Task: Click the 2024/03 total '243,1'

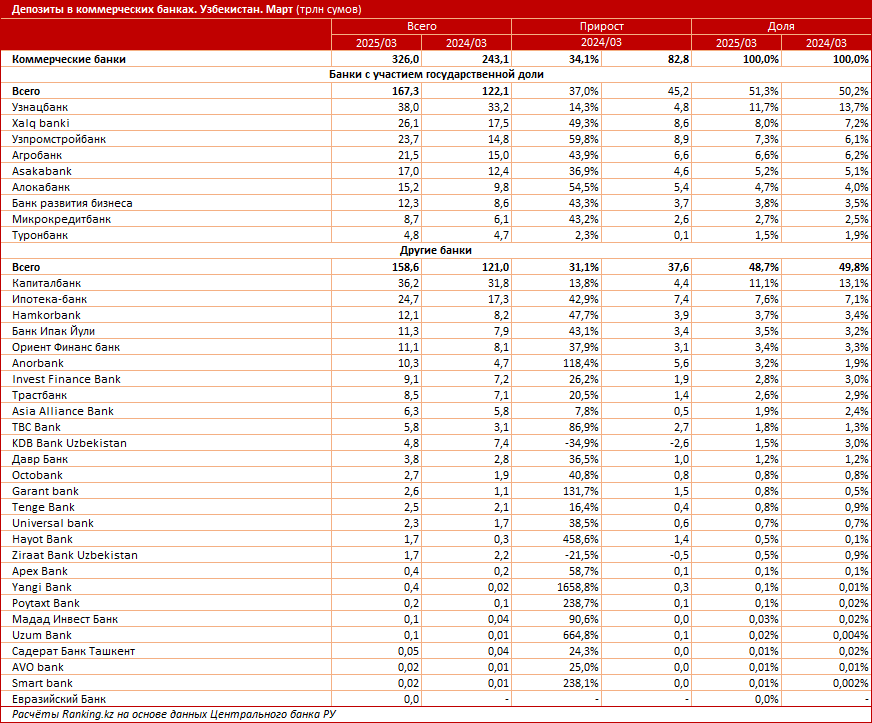Action: (x=495, y=59)
